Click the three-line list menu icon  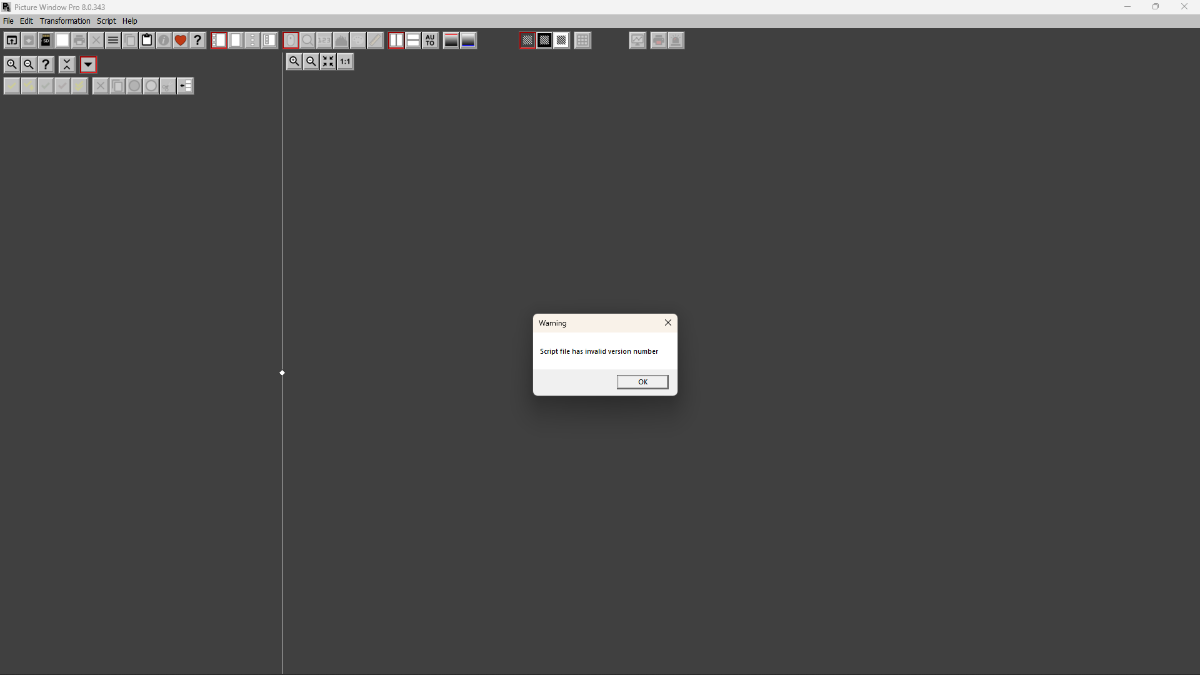pos(113,41)
